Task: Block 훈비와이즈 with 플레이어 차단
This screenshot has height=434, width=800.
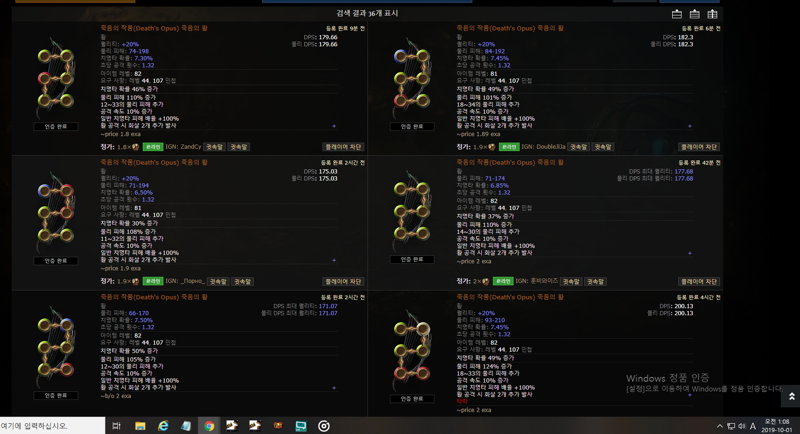Action: pos(699,282)
